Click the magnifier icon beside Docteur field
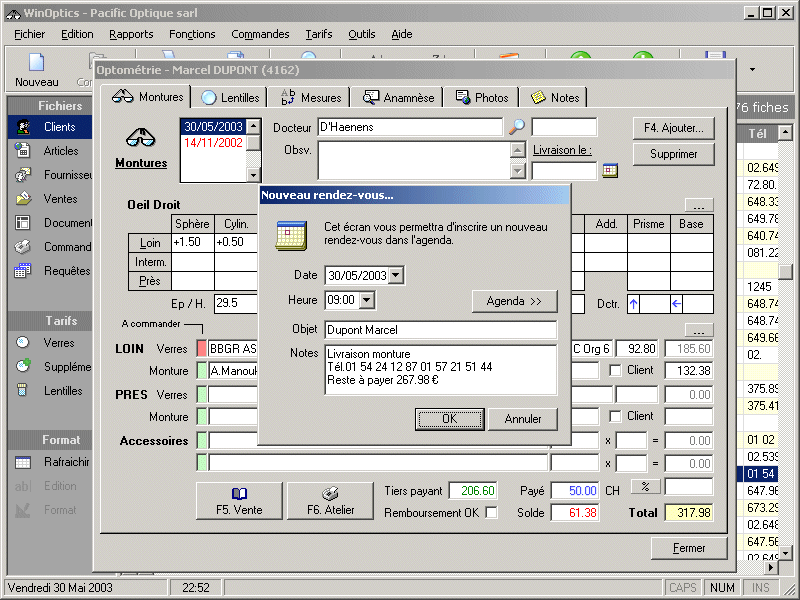800x600 pixels. [x=517, y=127]
